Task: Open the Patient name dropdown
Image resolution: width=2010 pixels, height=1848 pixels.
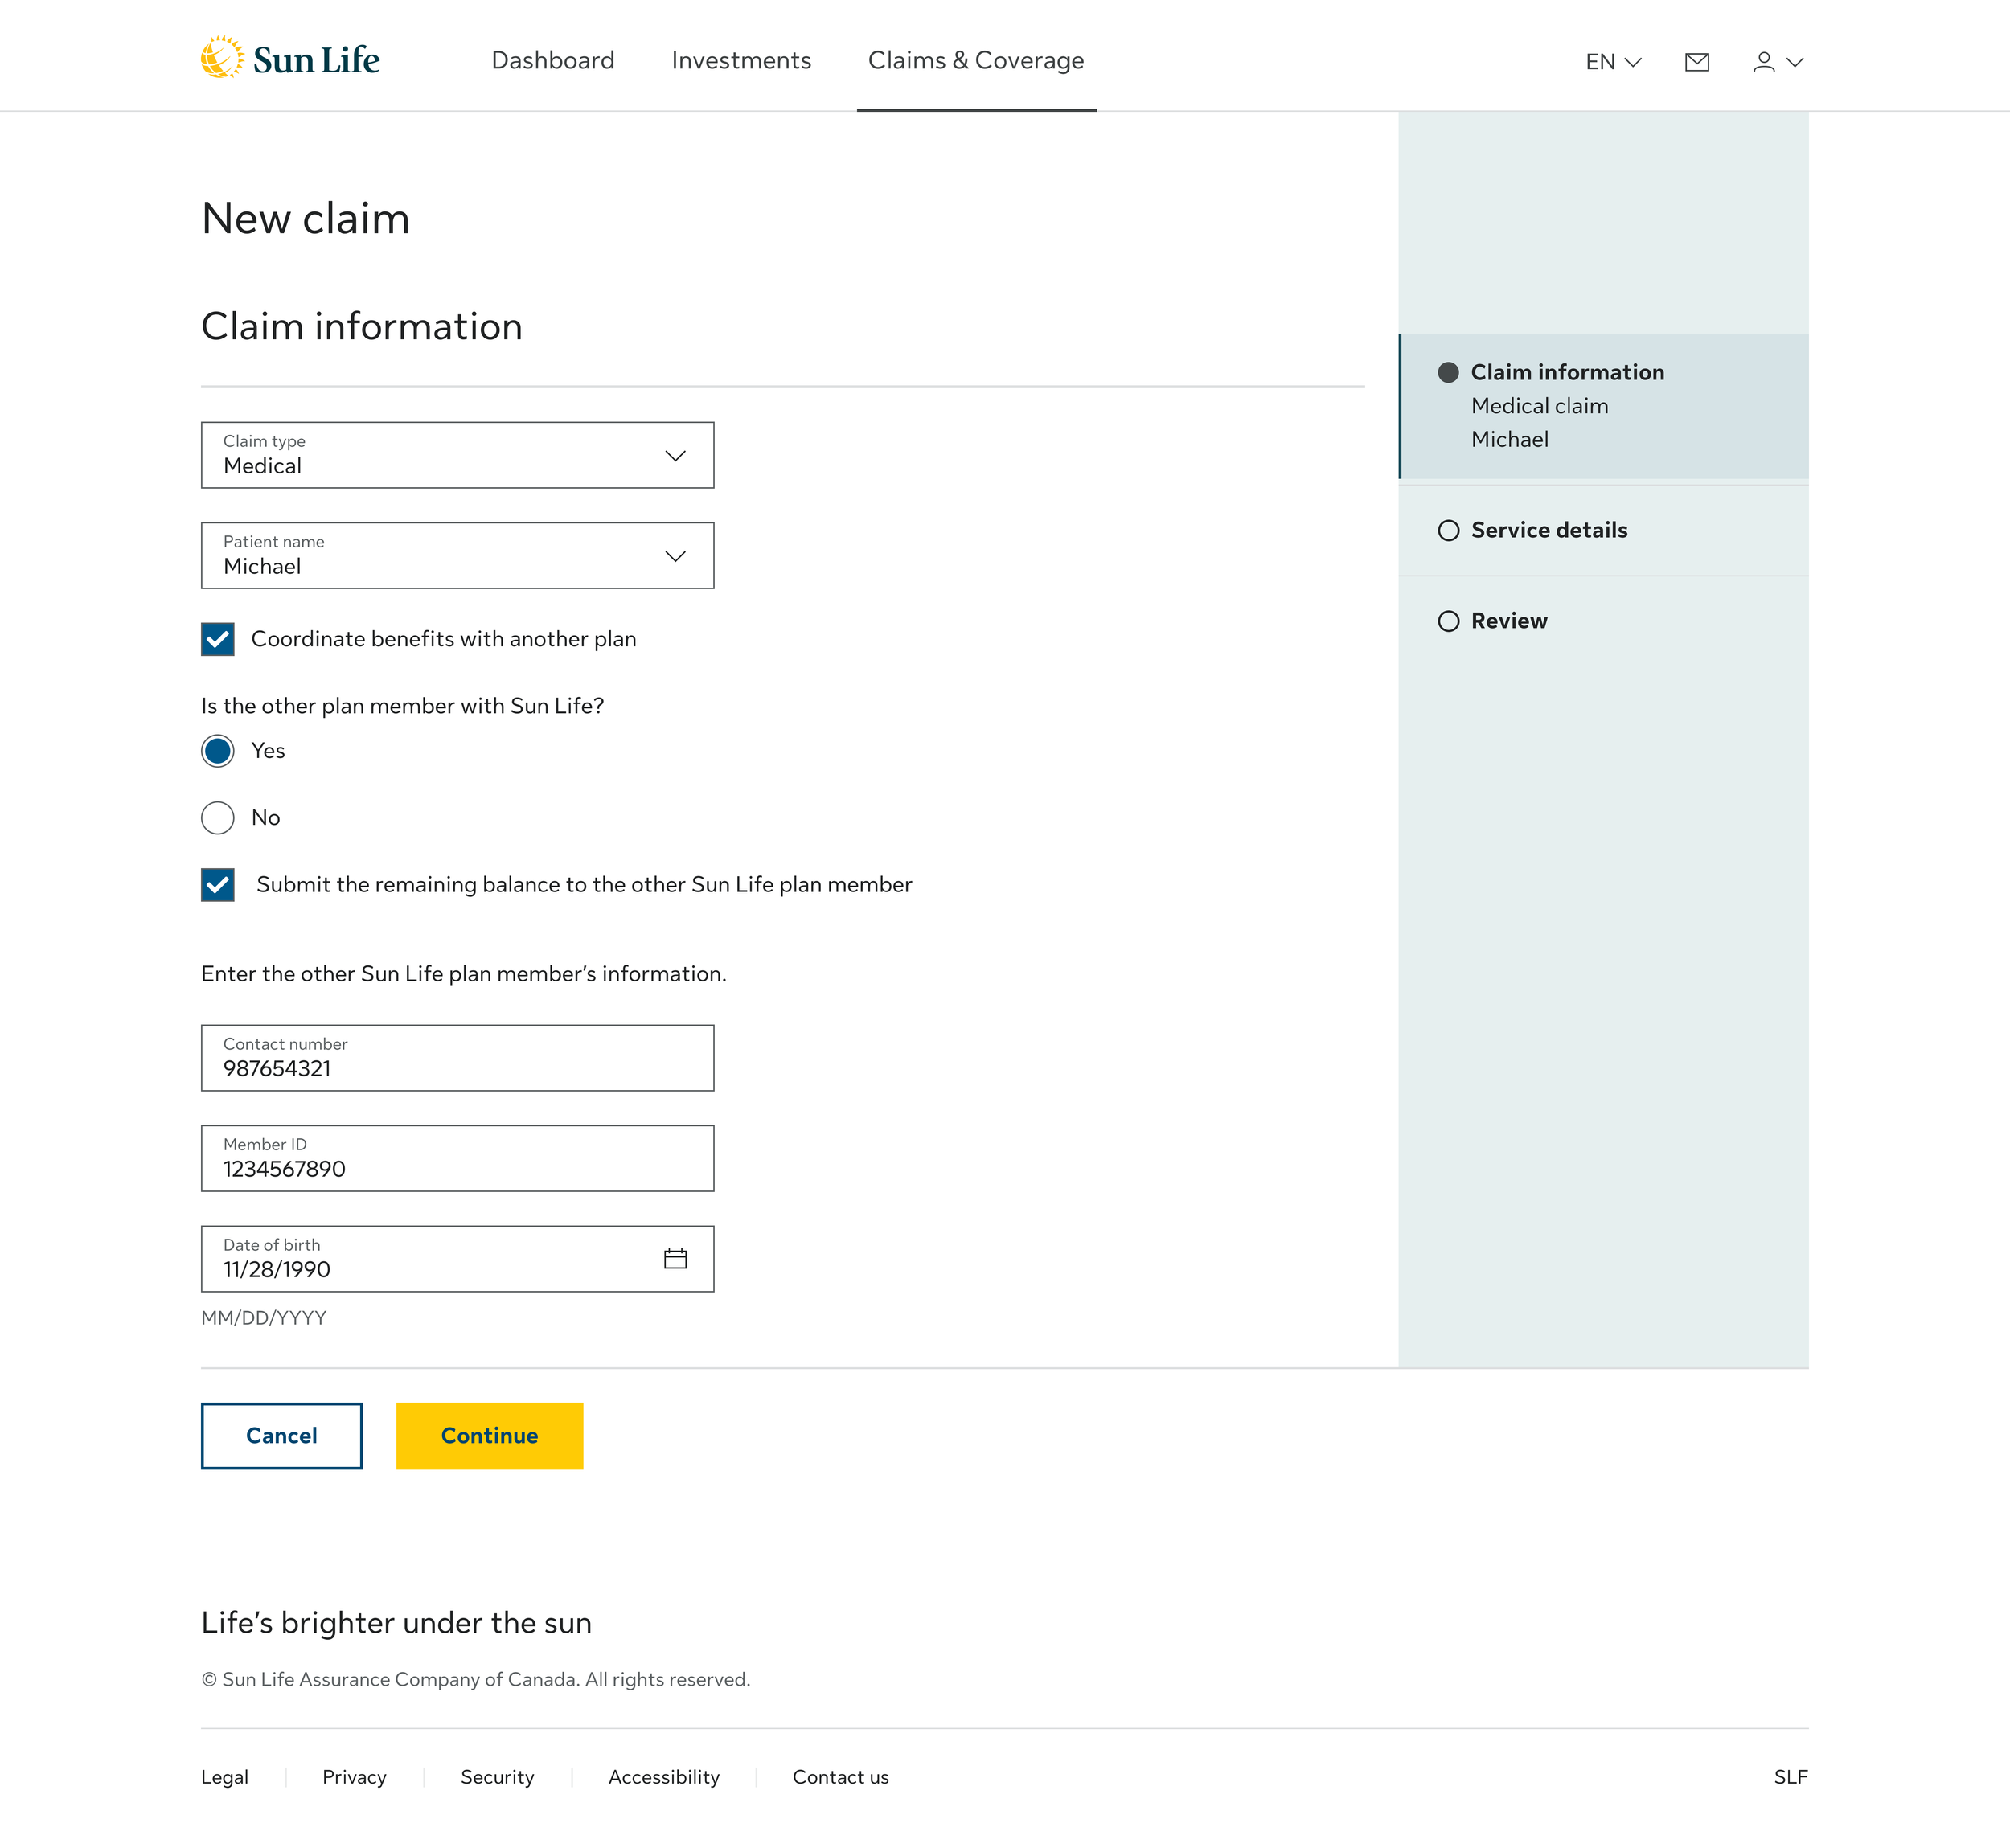Action: pos(457,555)
